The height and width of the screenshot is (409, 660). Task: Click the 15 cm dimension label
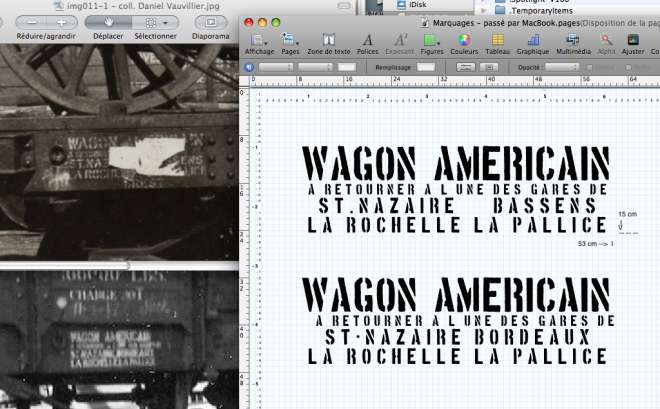tap(628, 214)
